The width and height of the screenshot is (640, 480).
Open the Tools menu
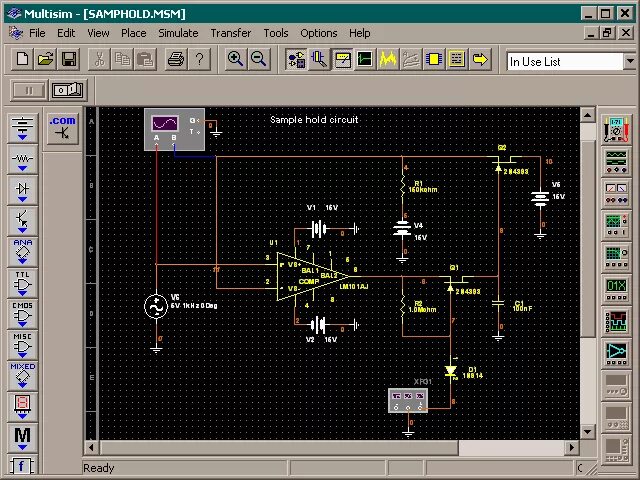pos(276,33)
